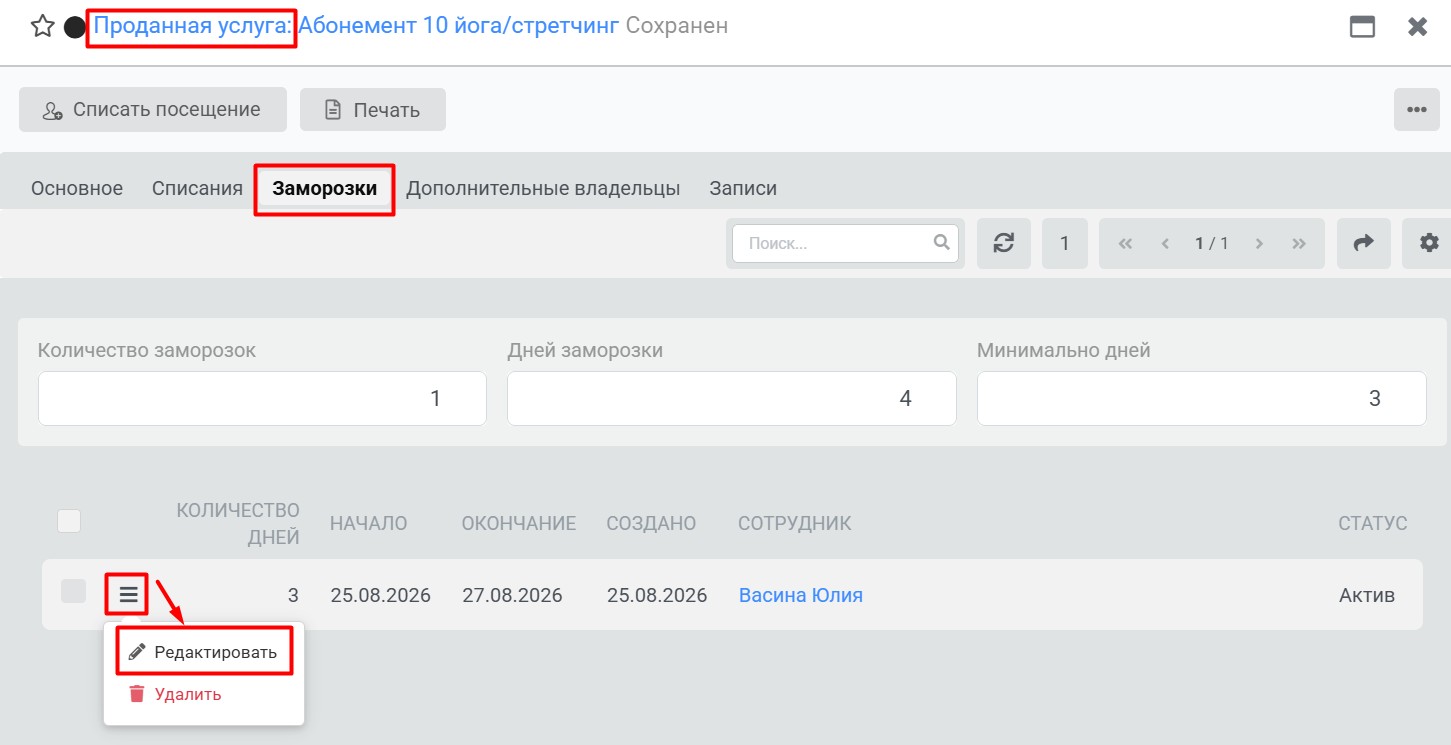Screen dimensions: 1451x745
Task: Open the Абонемент 10 йога/стретчинг link
Action: 459,27
